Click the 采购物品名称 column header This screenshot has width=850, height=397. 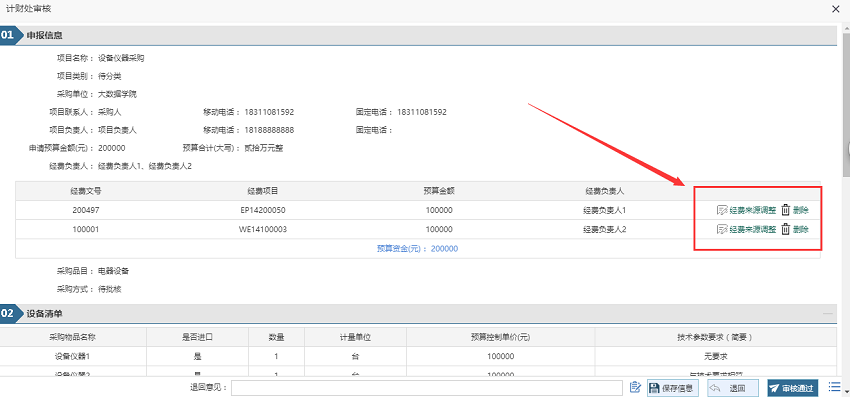coord(73,337)
